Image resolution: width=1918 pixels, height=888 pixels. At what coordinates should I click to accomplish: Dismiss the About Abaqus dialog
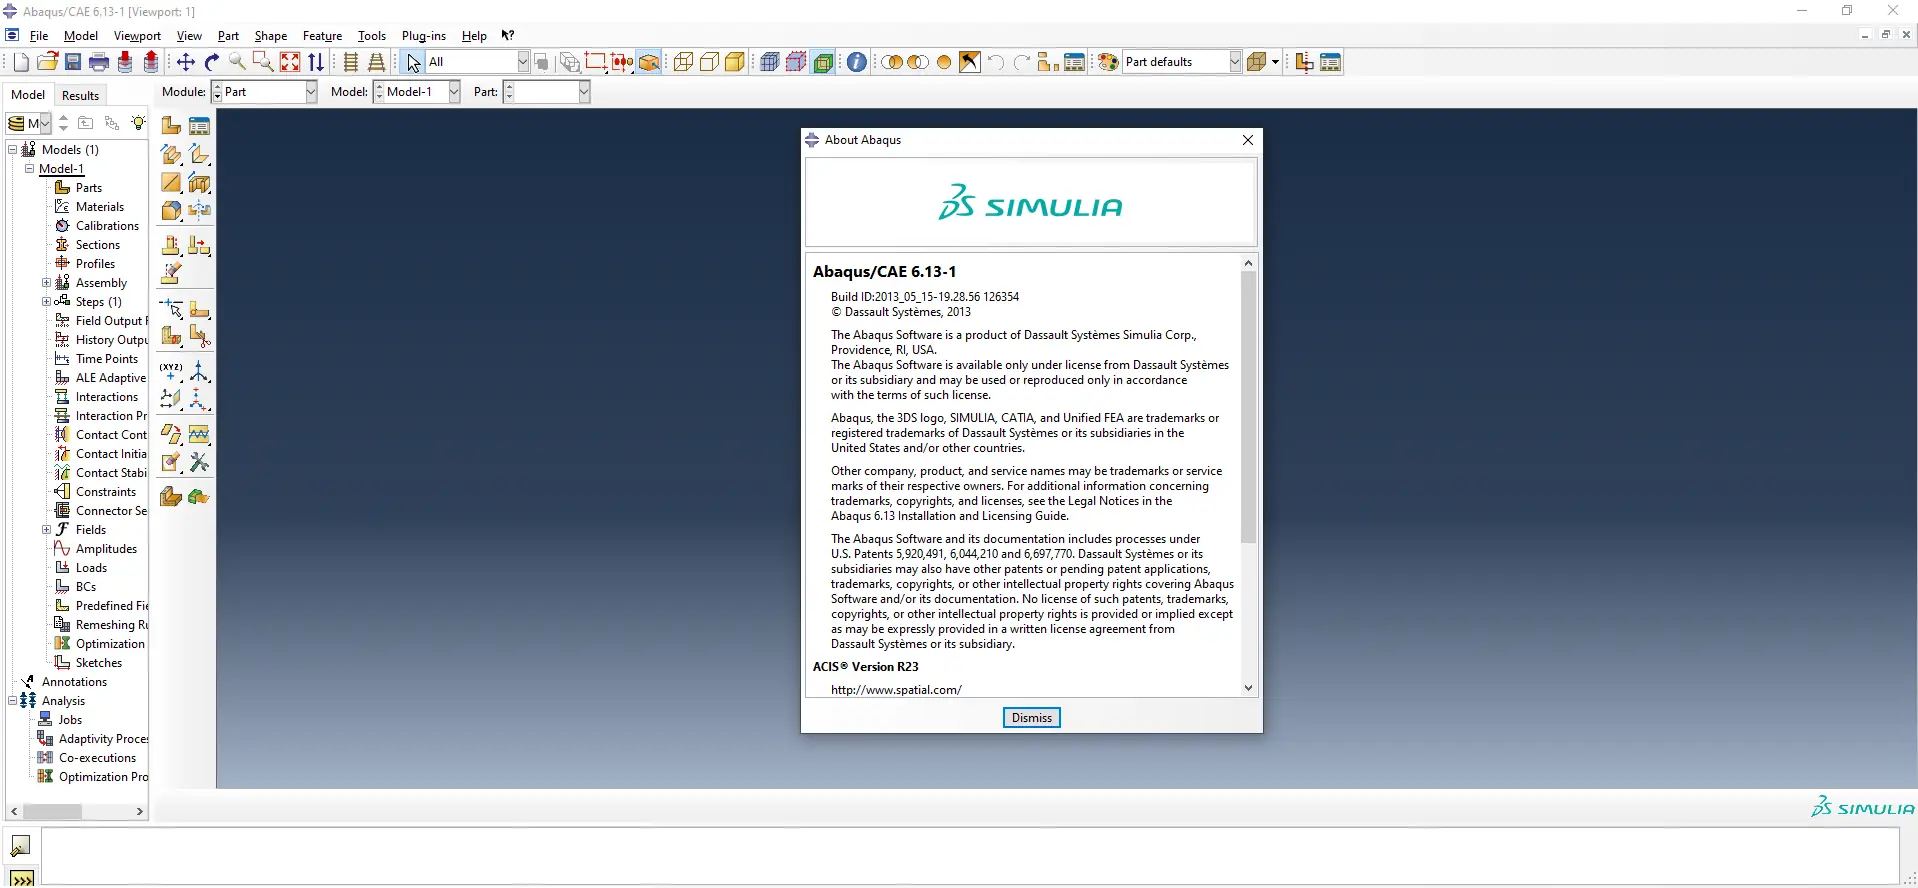[x=1031, y=718]
